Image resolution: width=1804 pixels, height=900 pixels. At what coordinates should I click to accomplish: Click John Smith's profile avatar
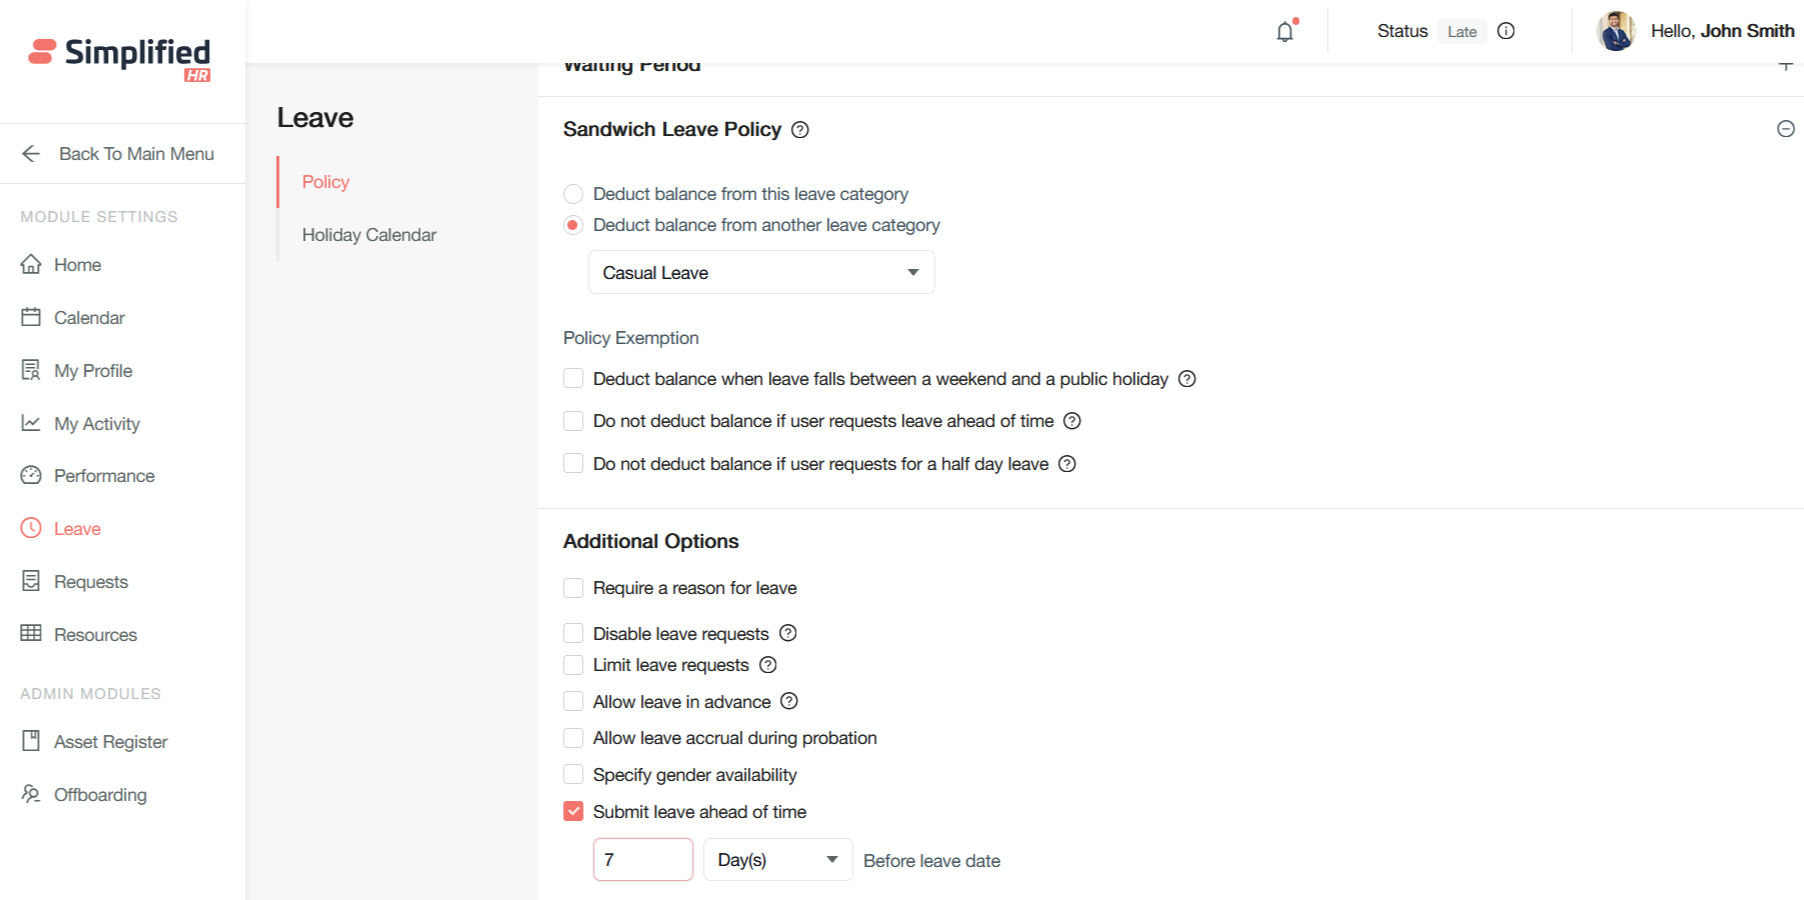pos(1616,31)
